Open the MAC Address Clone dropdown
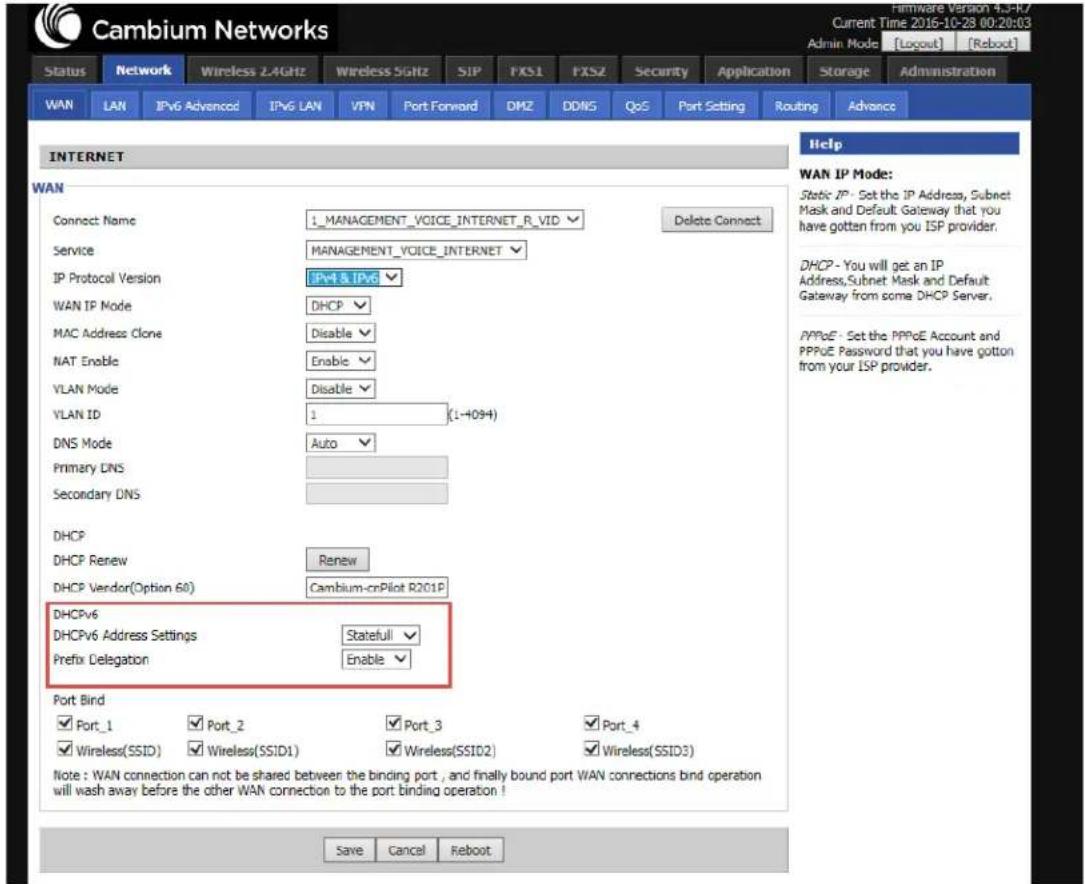 click(x=340, y=333)
